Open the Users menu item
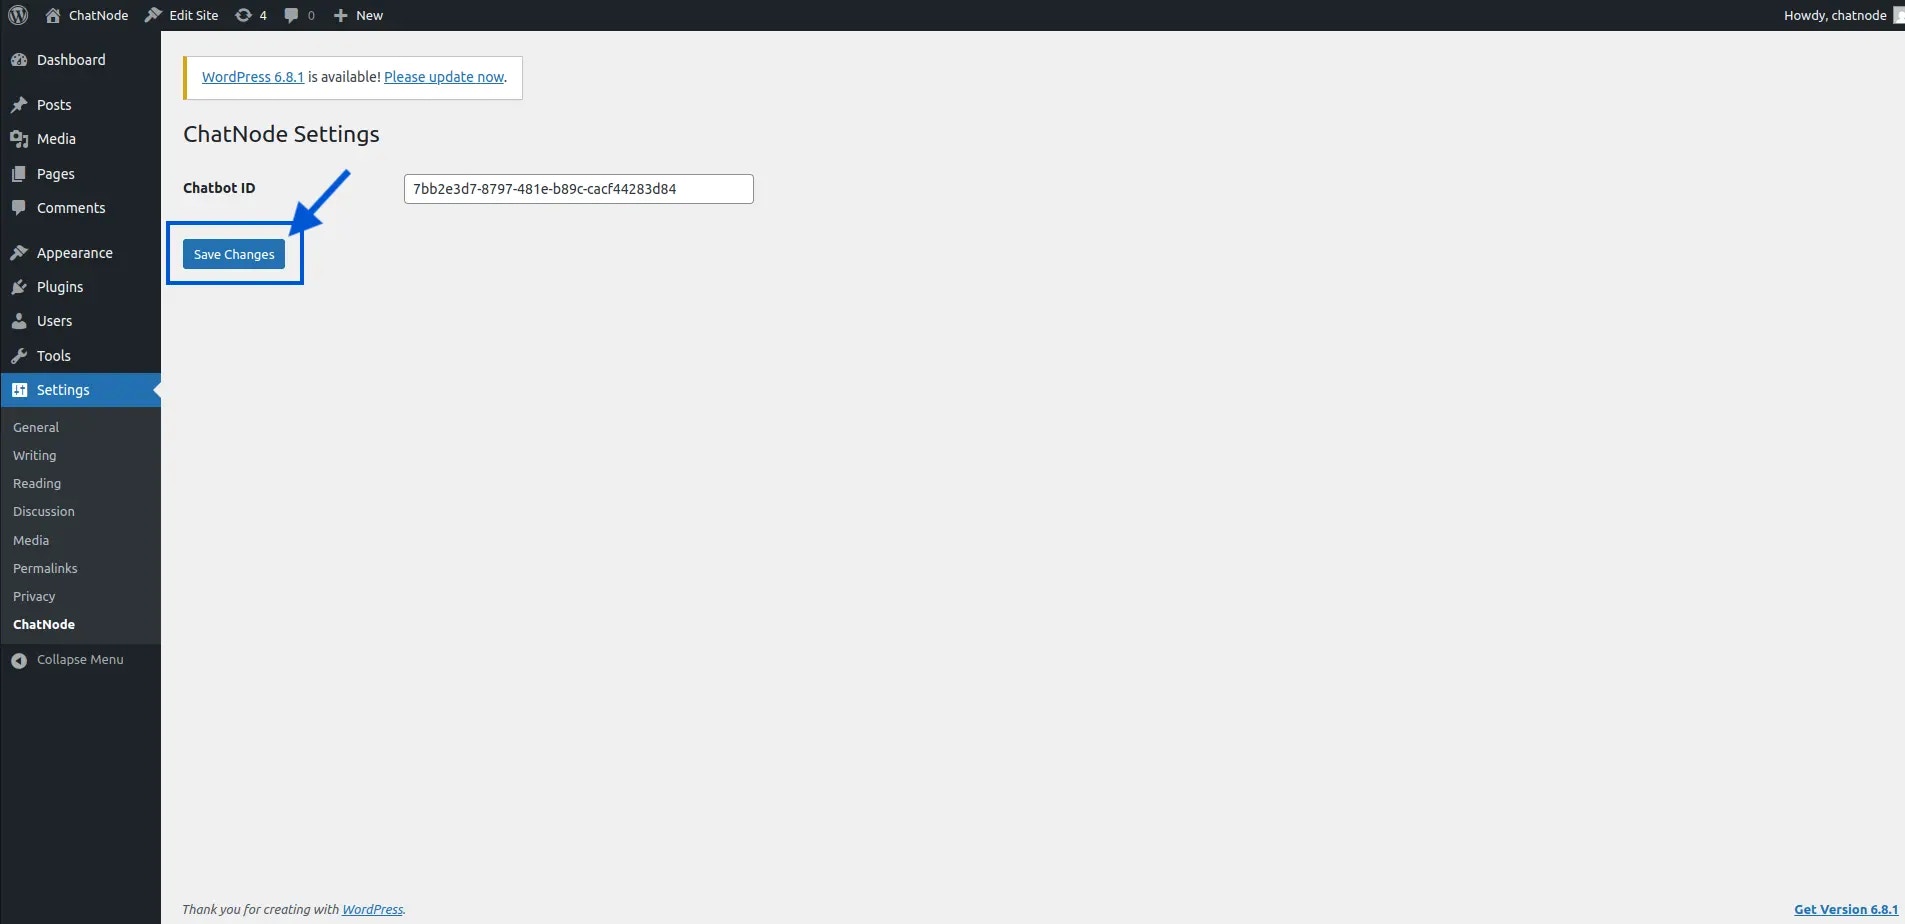The width and height of the screenshot is (1905, 924). 80,321
